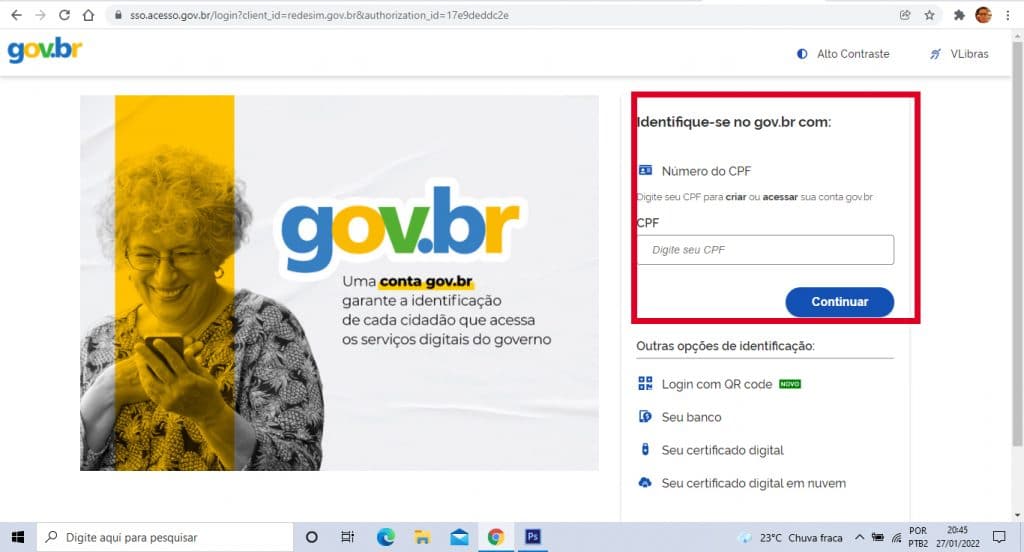
Task: Click the cloud certificate icon
Action: (x=645, y=483)
